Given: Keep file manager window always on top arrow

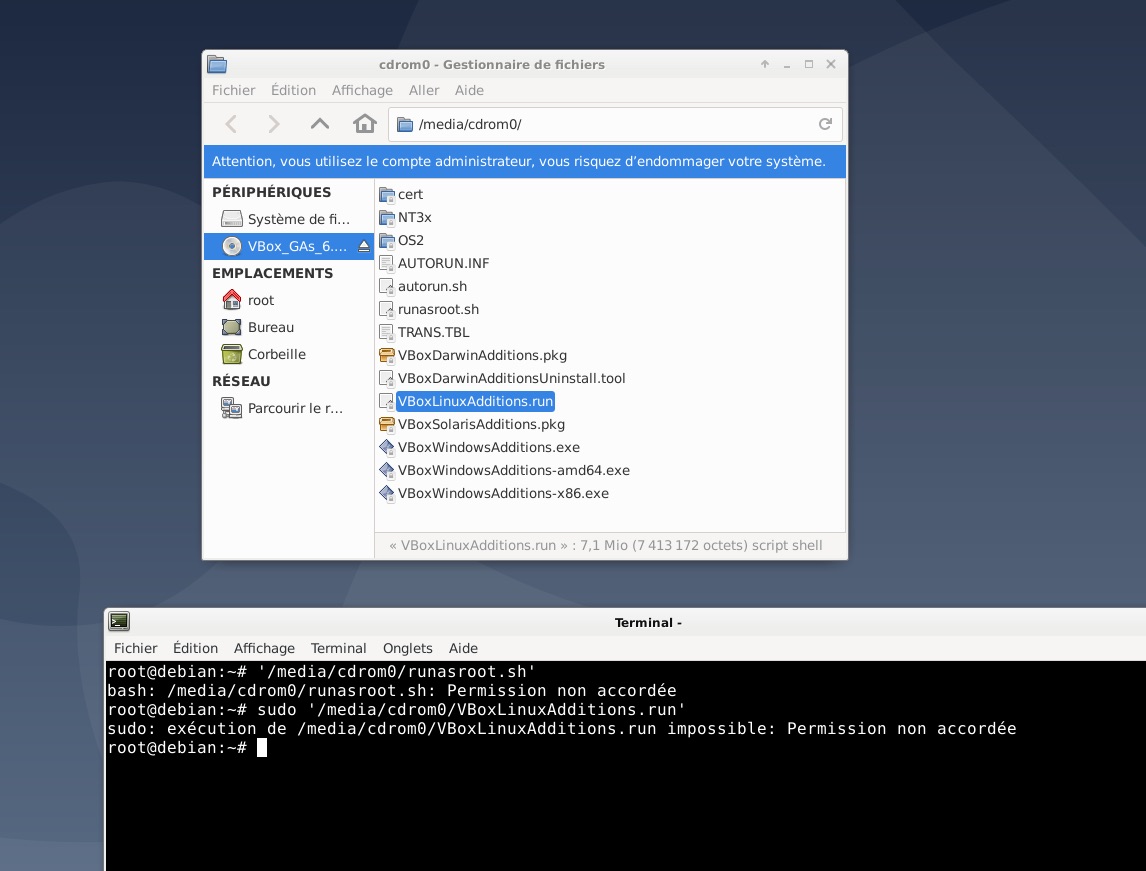Looking at the screenshot, I should (764, 64).
